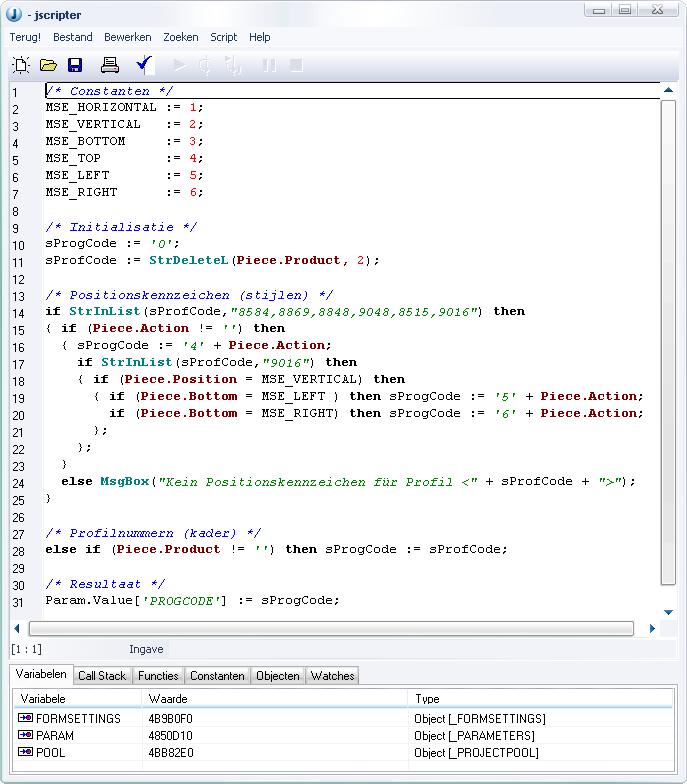Click value 4BB82E0 in Waarde column
The height and width of the screenshot is (784, 687).
pyautogui.click(x=171, y=752)
